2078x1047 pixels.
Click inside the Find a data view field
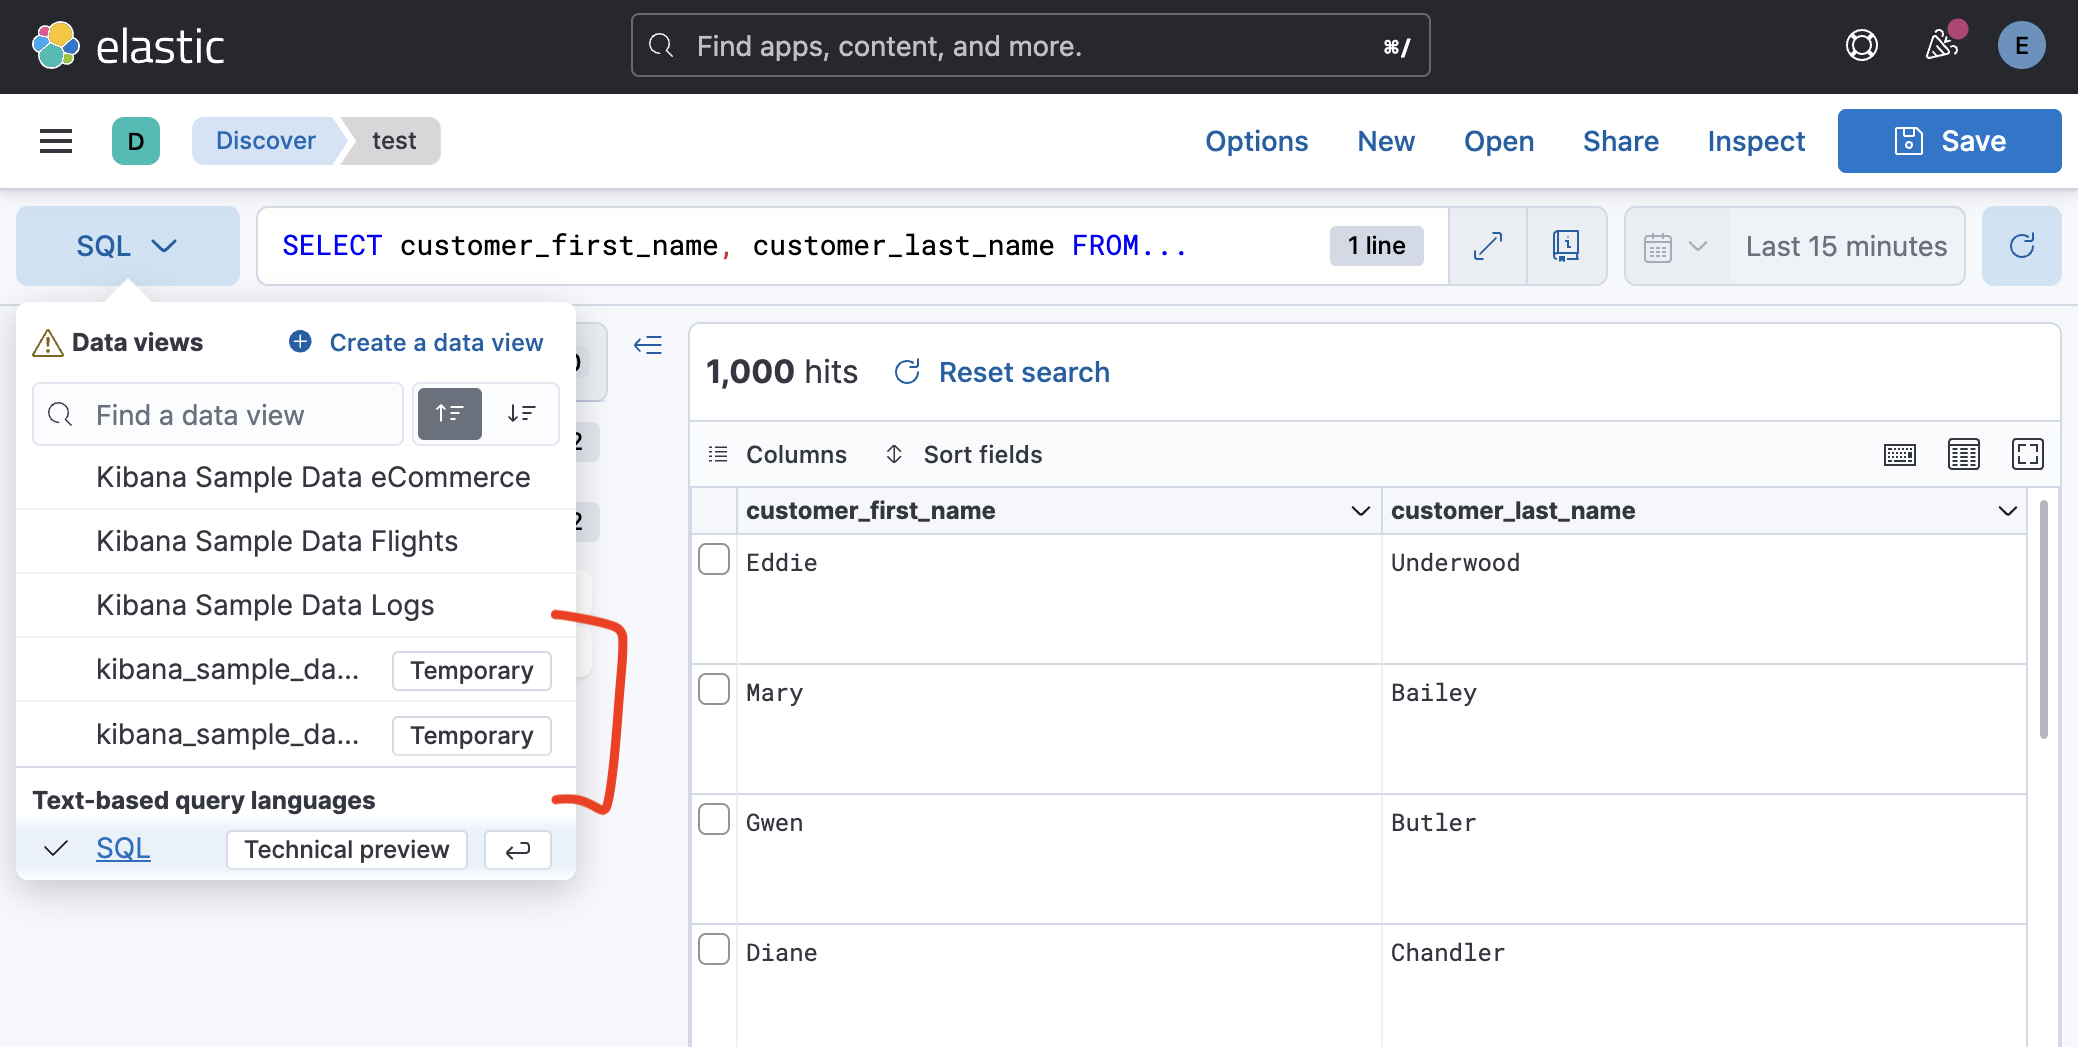[220, 413]
